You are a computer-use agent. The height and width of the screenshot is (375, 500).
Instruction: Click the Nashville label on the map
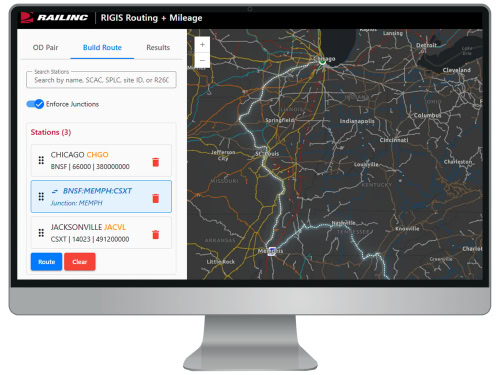[x=343, y=223]
